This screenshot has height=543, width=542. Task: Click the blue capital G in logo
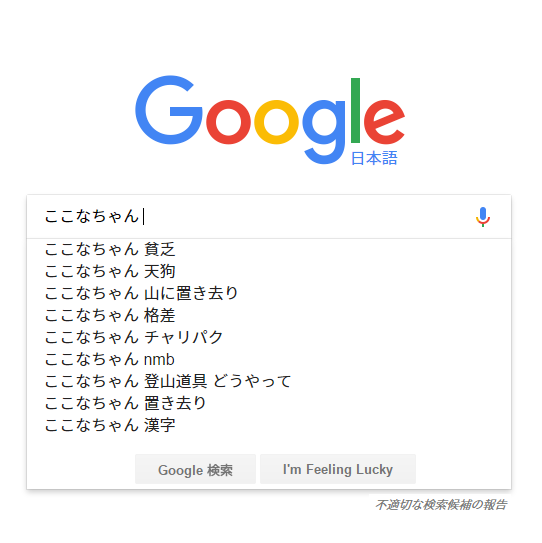point(169,110)
